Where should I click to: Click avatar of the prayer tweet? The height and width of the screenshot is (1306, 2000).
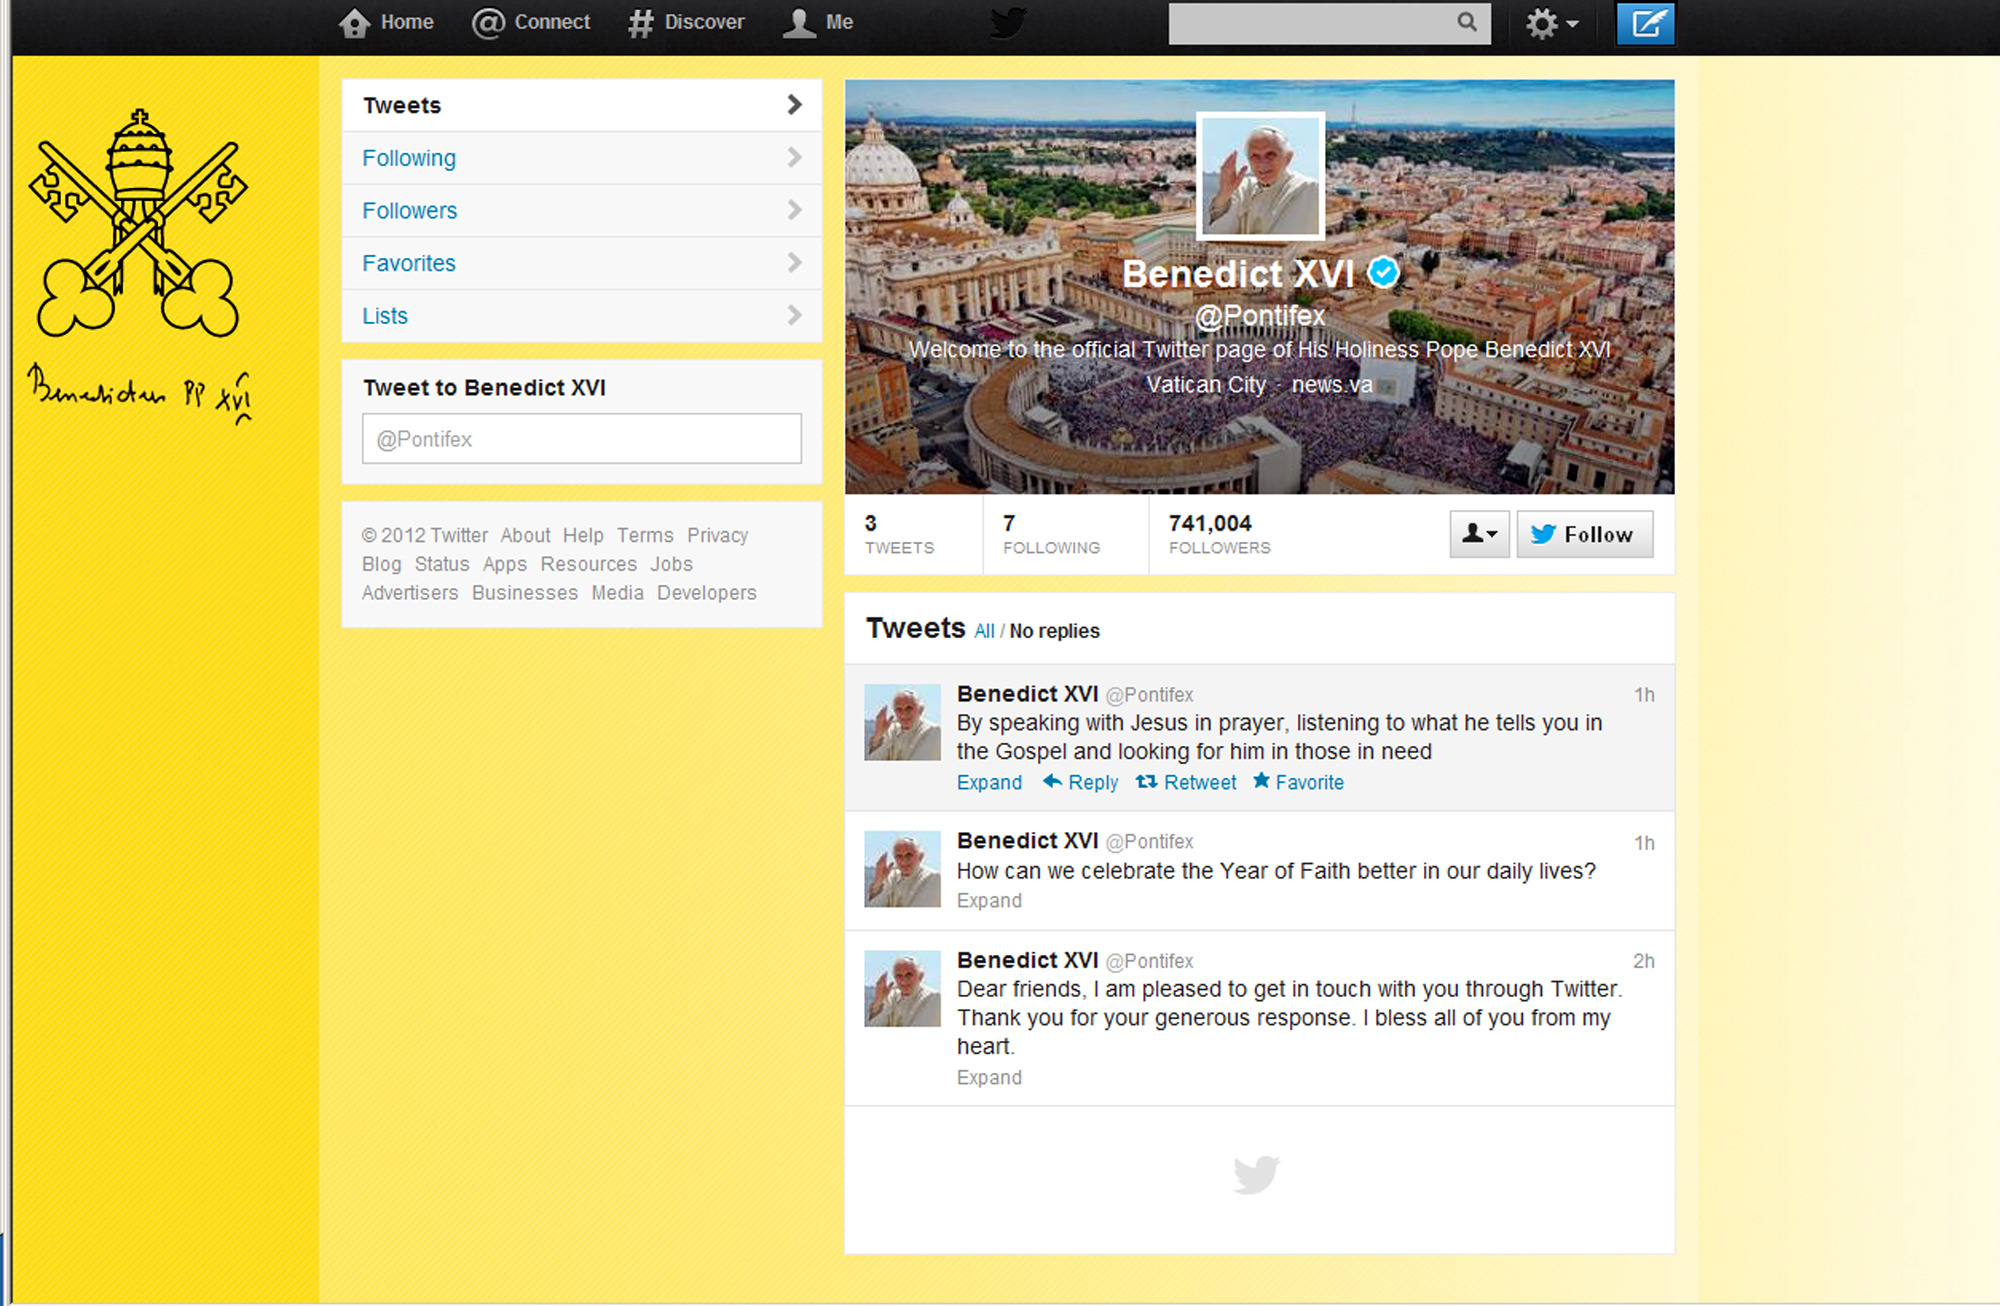coord(902,722)
